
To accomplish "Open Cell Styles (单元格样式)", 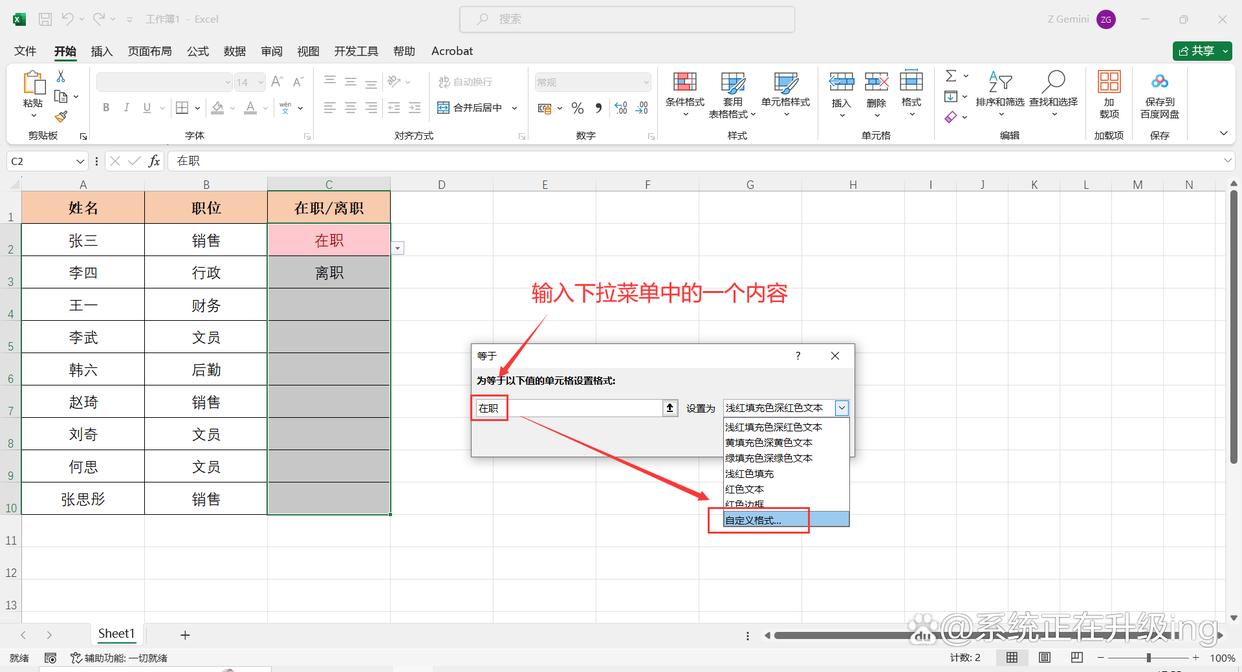I will [785, 94].
